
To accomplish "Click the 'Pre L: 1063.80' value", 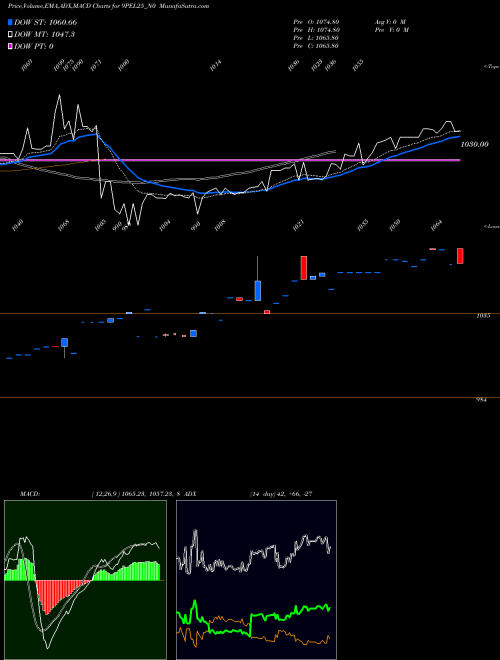I will point(316,38).
